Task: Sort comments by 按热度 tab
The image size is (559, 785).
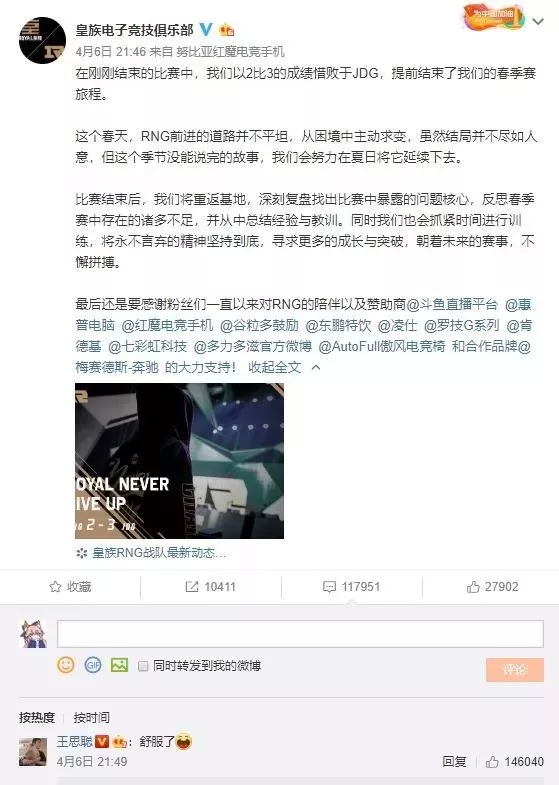Action: (37, 717)
